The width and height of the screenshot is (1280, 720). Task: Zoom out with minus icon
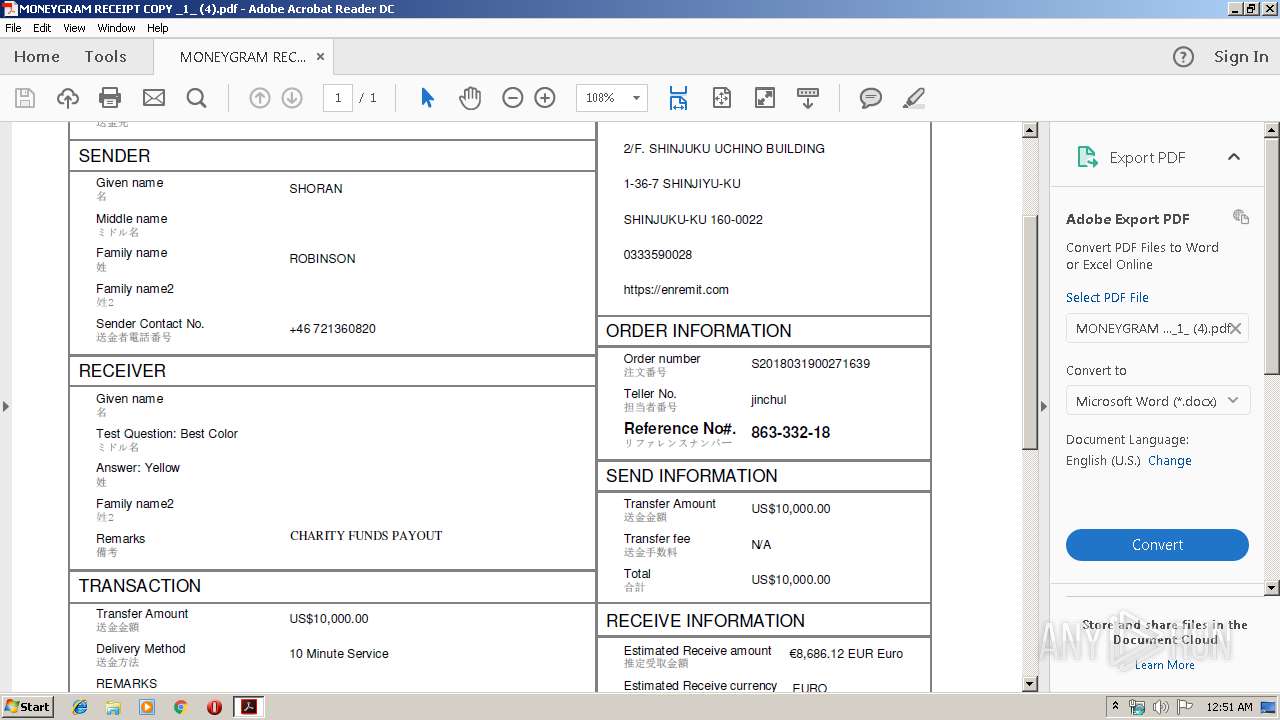tap(513, 98)
